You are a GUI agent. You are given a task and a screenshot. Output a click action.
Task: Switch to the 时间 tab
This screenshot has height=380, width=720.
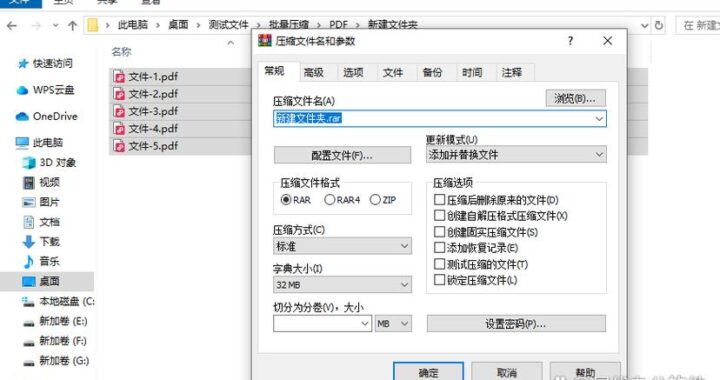[472, 73]
